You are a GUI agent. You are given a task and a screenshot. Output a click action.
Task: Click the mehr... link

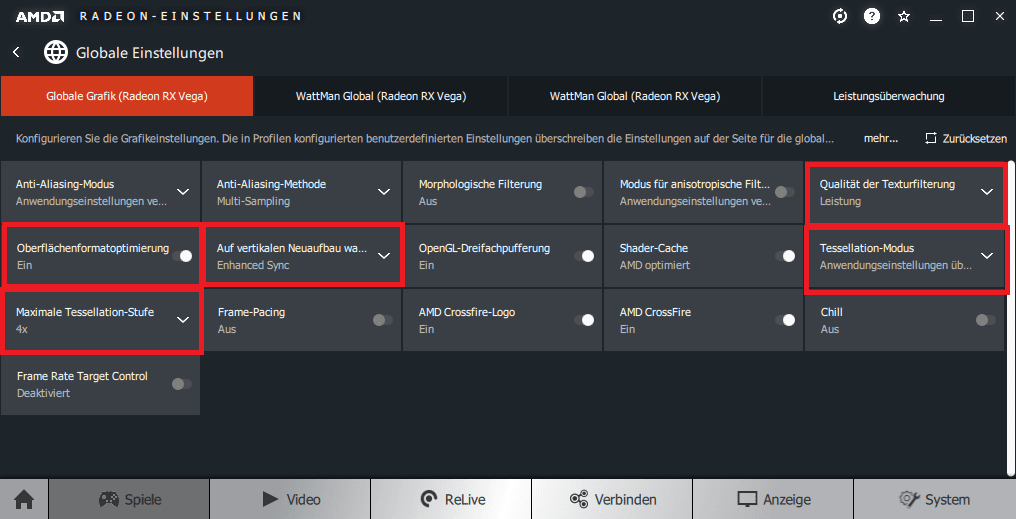[x=881, y=139]
